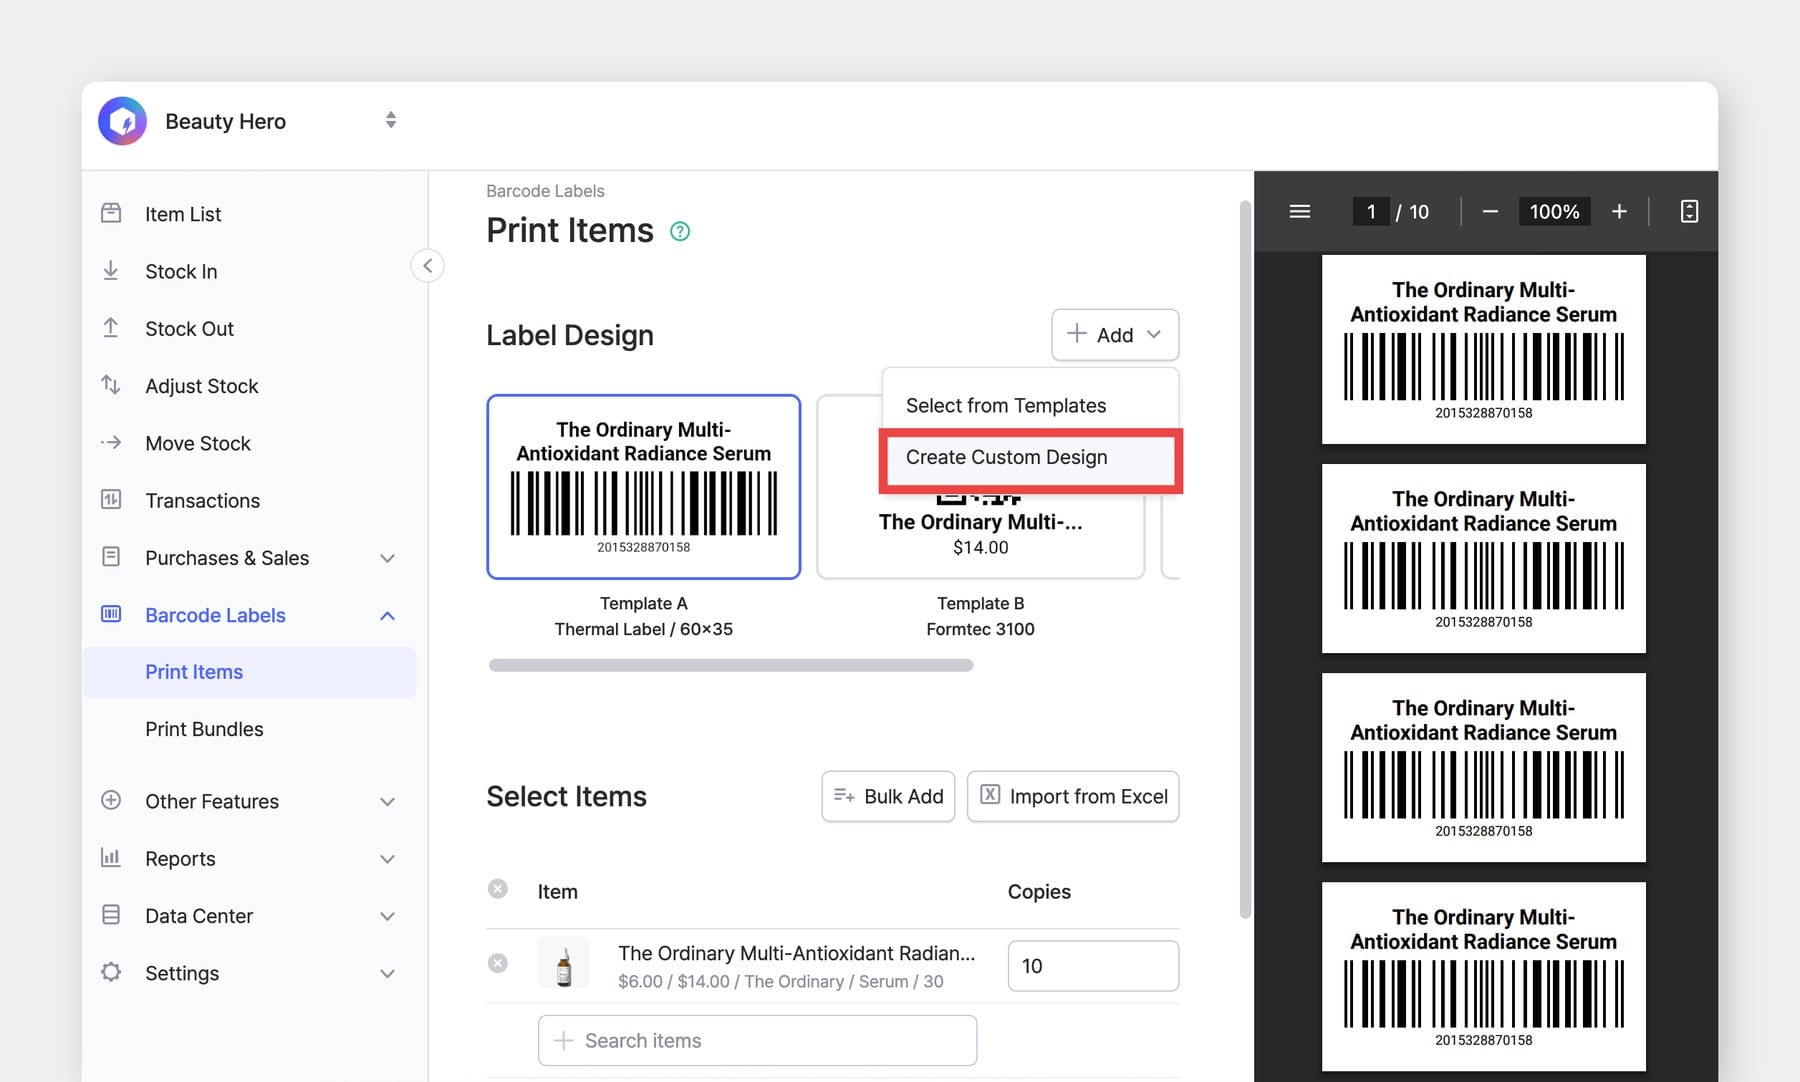Expand the Purchases & Sales section
Viewport: 1800px width, 1082px height.
click(387, 558)
